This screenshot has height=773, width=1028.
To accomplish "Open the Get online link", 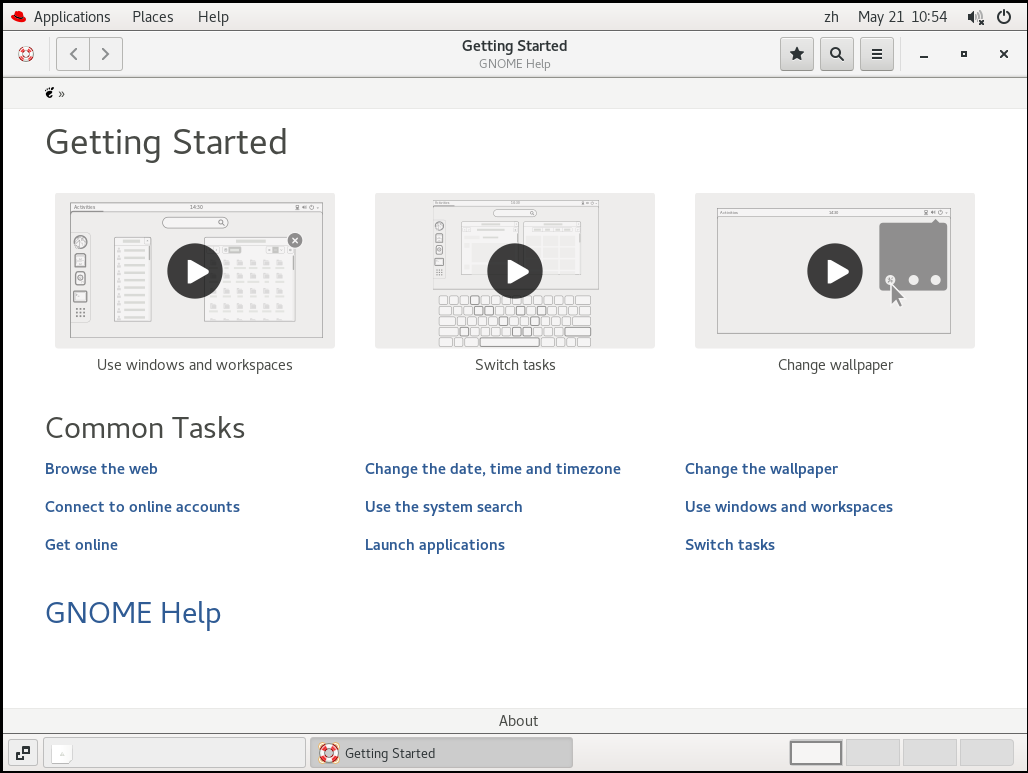I will tap(81, 545).
